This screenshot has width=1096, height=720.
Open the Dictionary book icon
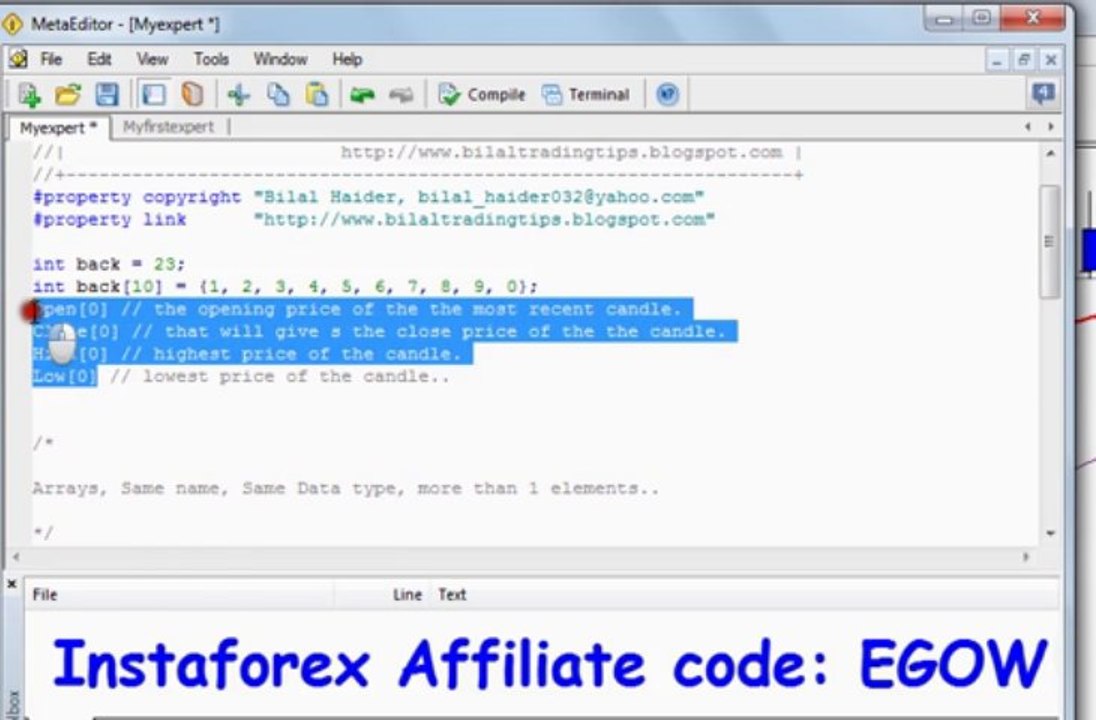point(192,94)
